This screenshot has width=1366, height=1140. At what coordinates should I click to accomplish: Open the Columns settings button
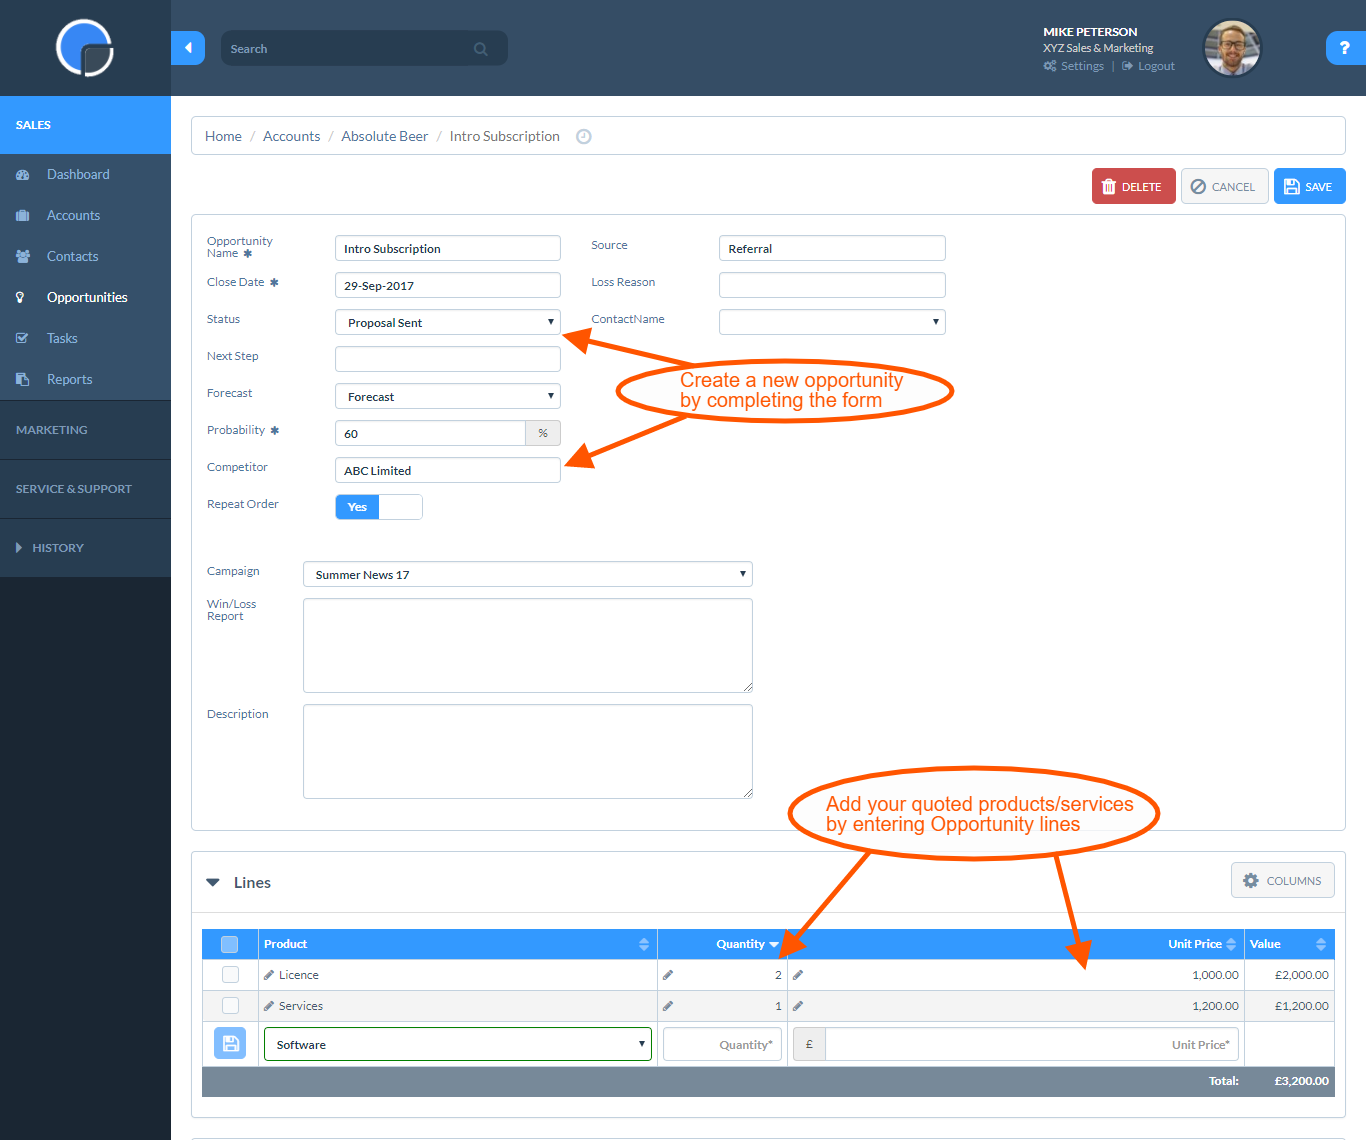1283,880
